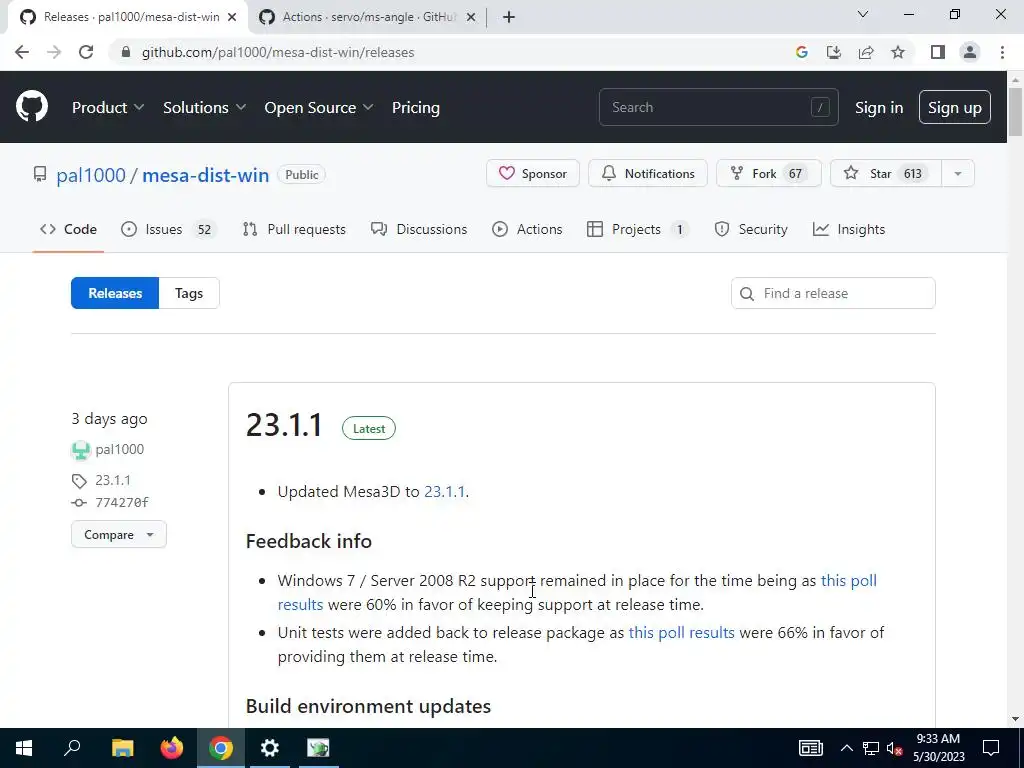Click the install app icon in address bar
This screenshot has width=1024, height=768.
[x=833, y=52]
